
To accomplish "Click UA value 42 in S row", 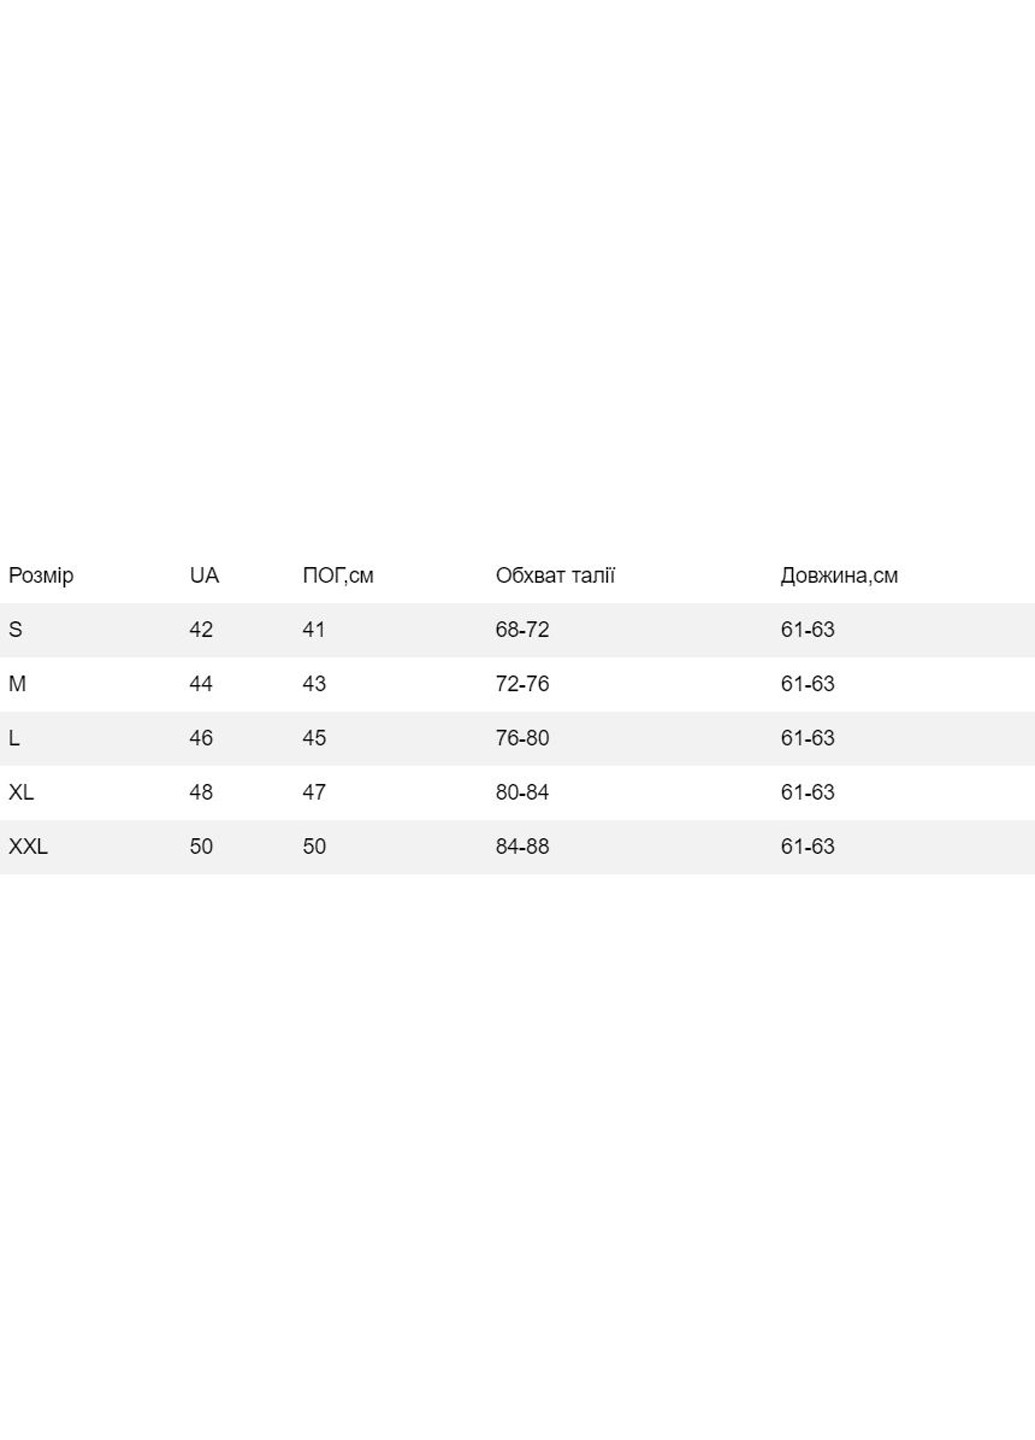I will pyautogui.click(x=201, y=630).
